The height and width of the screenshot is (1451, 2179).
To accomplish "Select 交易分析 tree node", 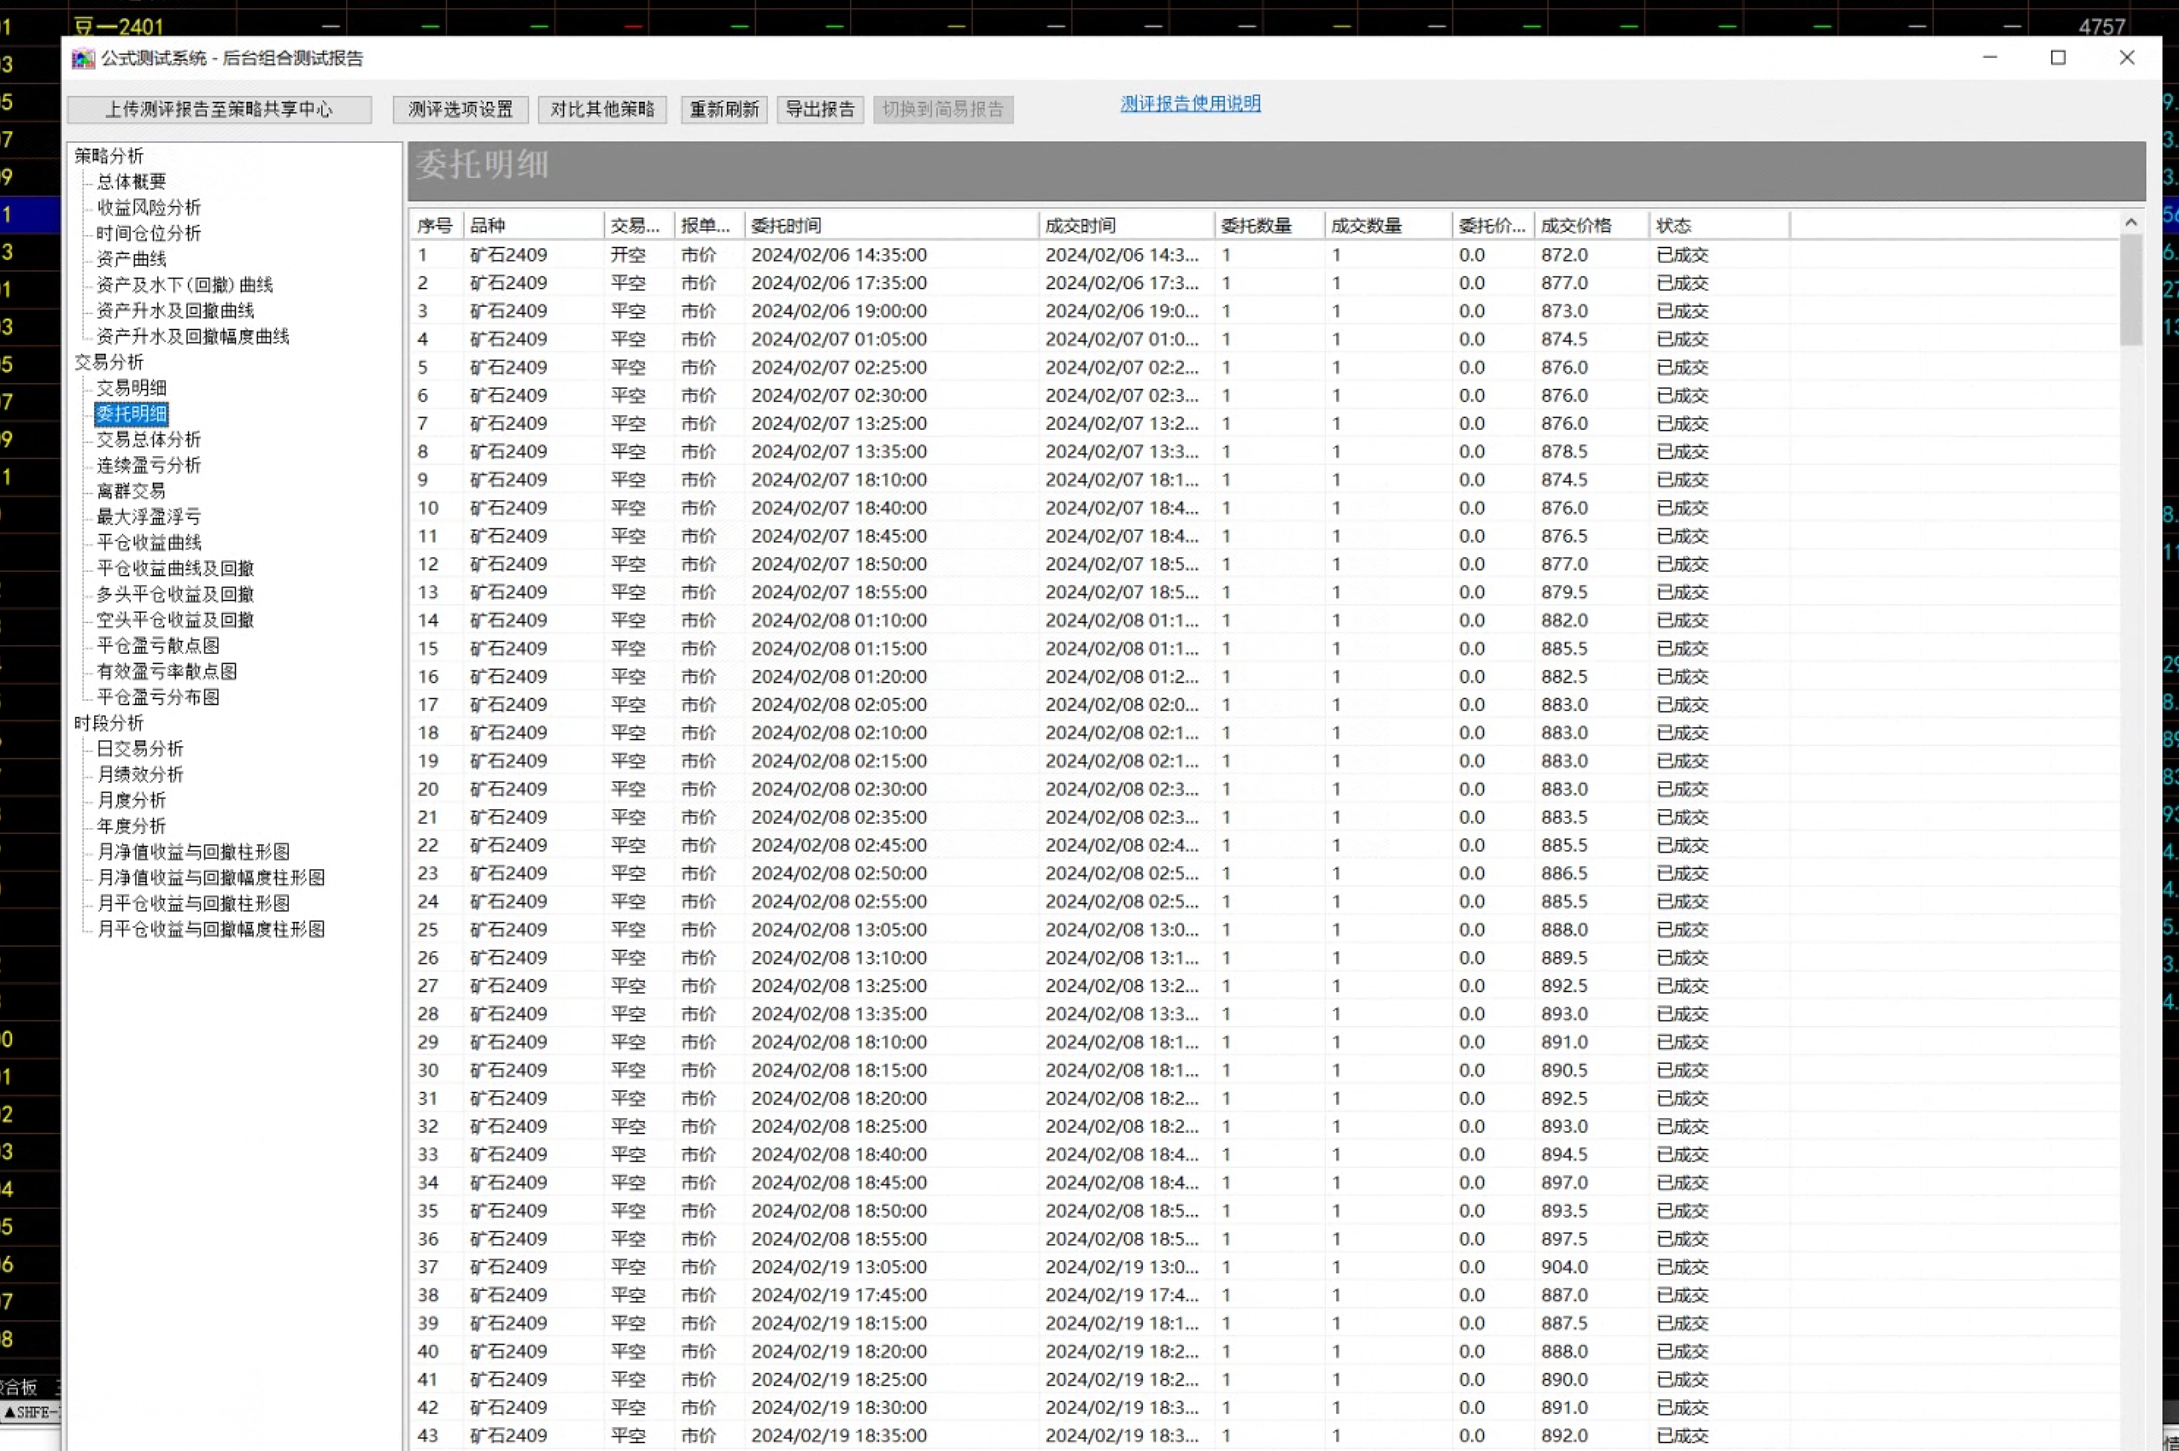I will 109,362.
